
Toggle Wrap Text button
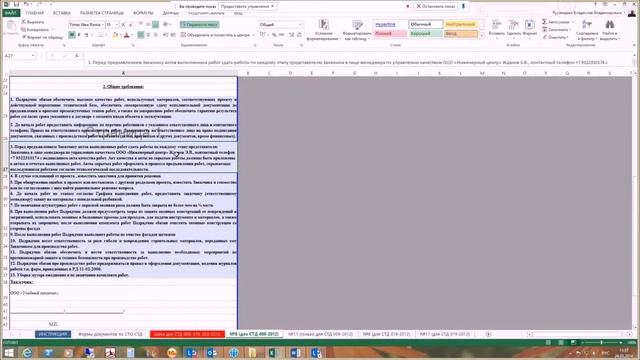[x=199, y=25]
